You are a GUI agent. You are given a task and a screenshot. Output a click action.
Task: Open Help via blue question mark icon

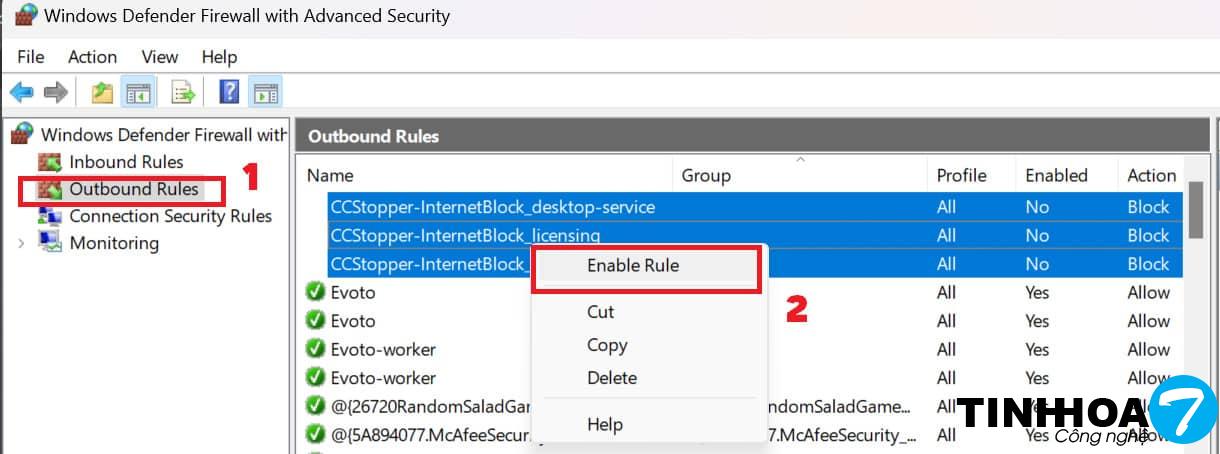point(229,93)
